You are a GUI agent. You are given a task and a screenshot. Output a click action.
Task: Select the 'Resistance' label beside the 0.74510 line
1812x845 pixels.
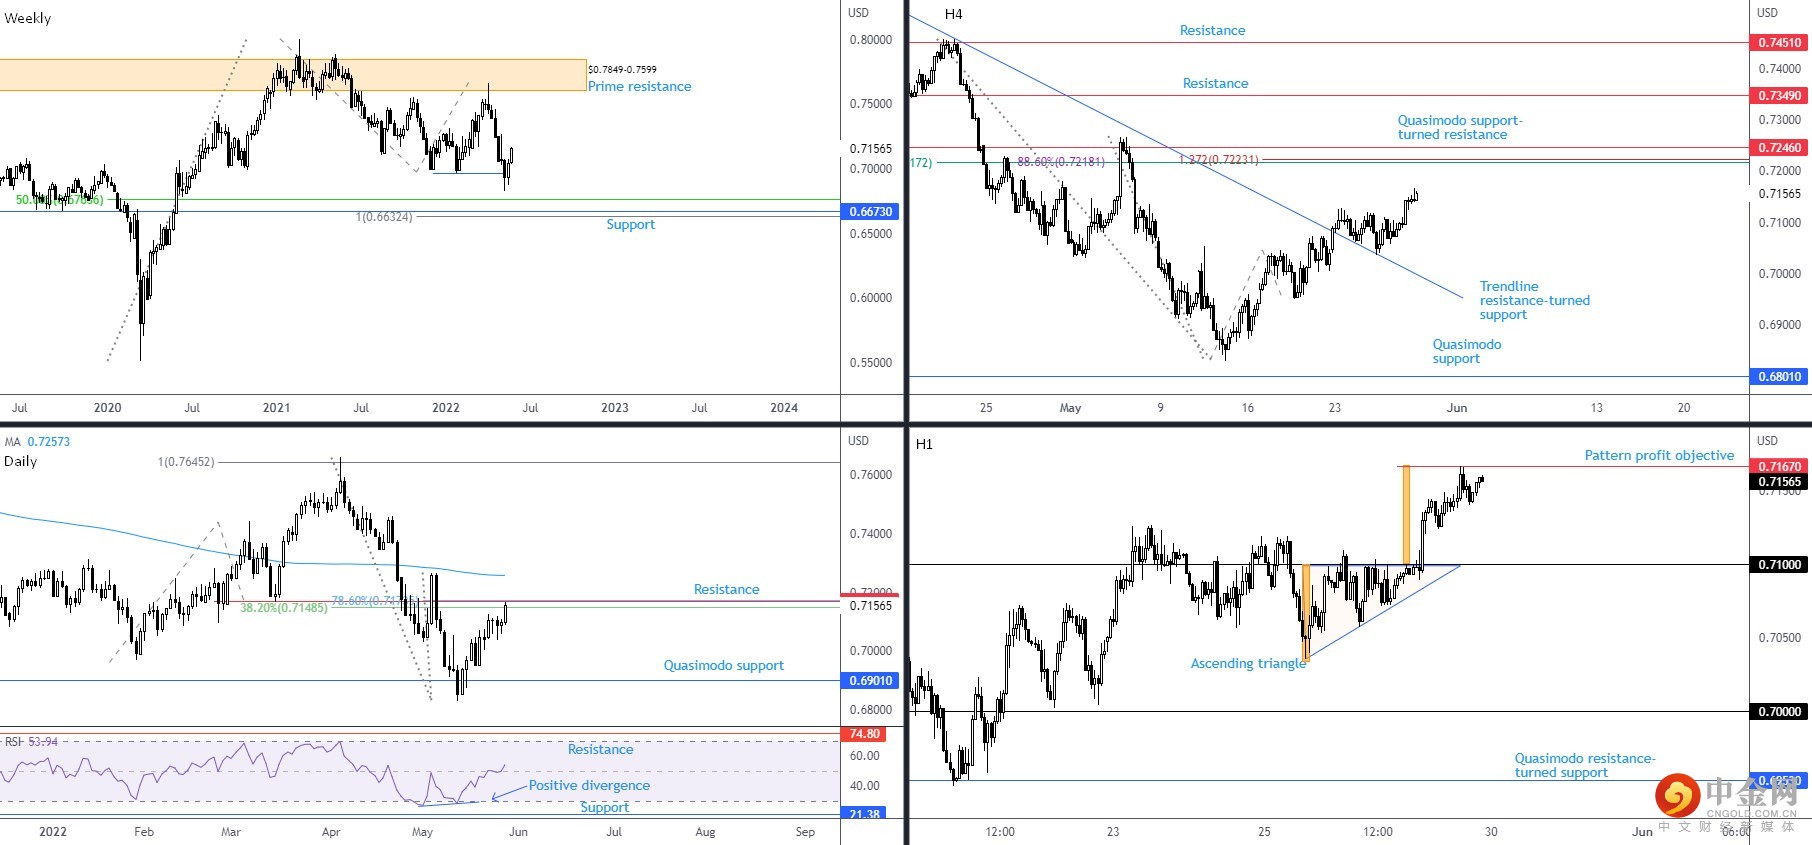pyautogui.click(x=1212, y=30)
